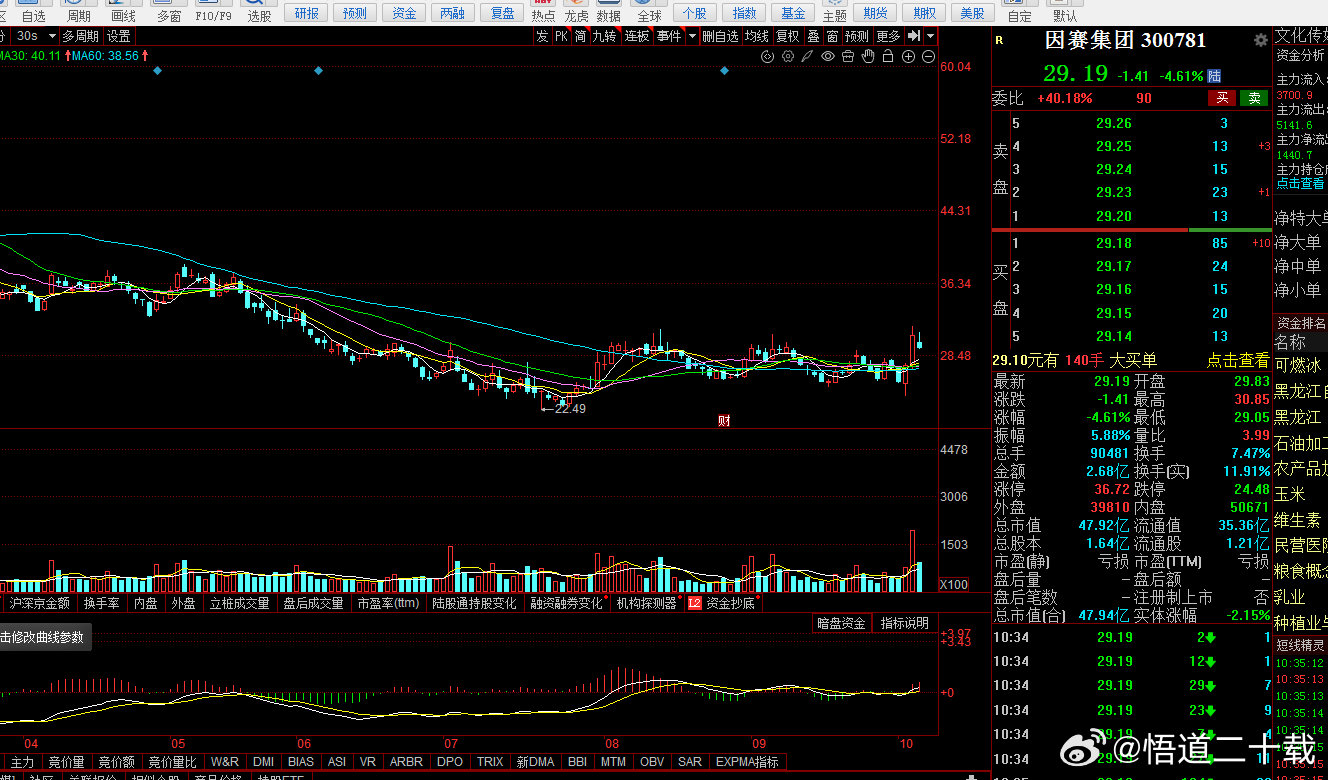Click the 更多 more options button
The image size is (1328, 780).
pos(888,36)
